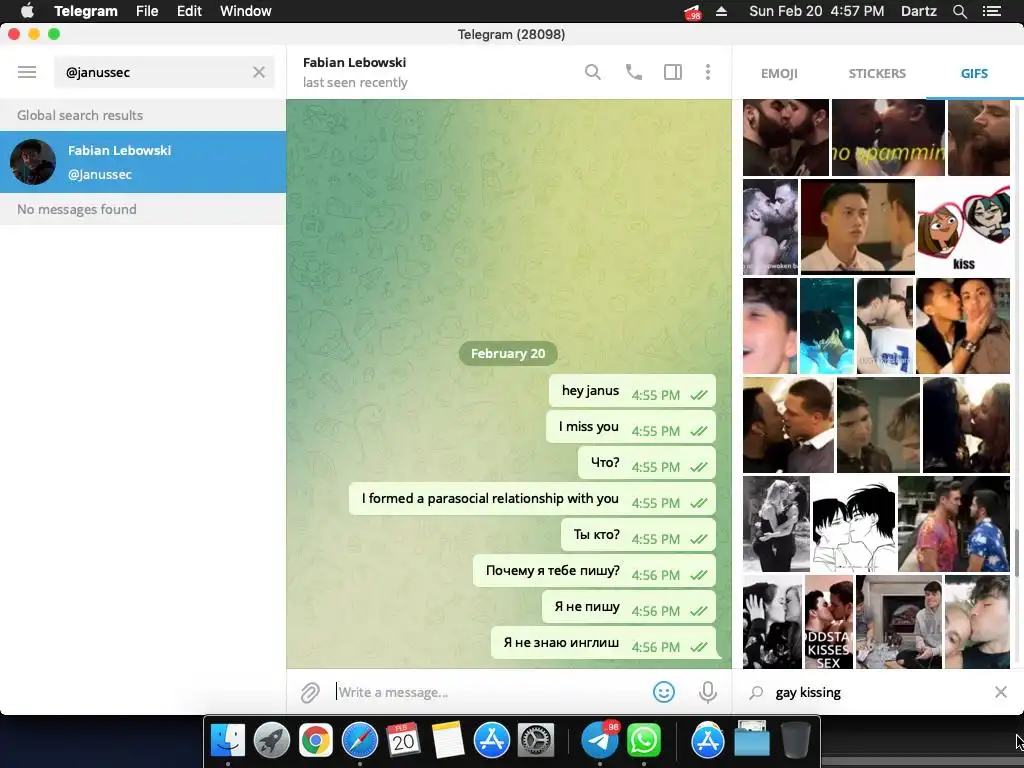Screen dimensions: 1024x768
Task: Open Telegram from the Dock
Action: click(x=599, y=741)
